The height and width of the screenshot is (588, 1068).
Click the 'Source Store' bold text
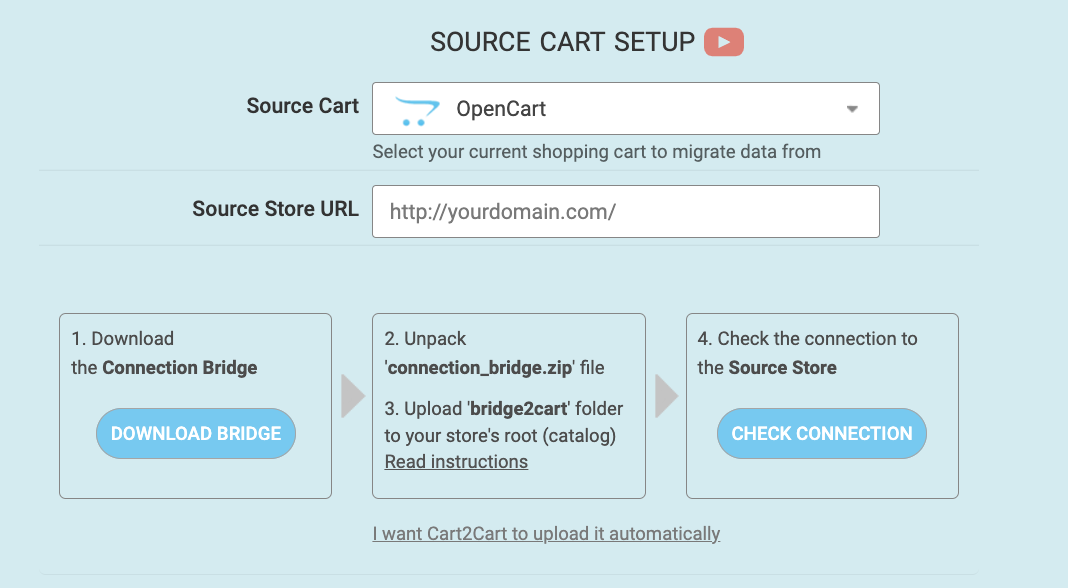tap(783, 368)
